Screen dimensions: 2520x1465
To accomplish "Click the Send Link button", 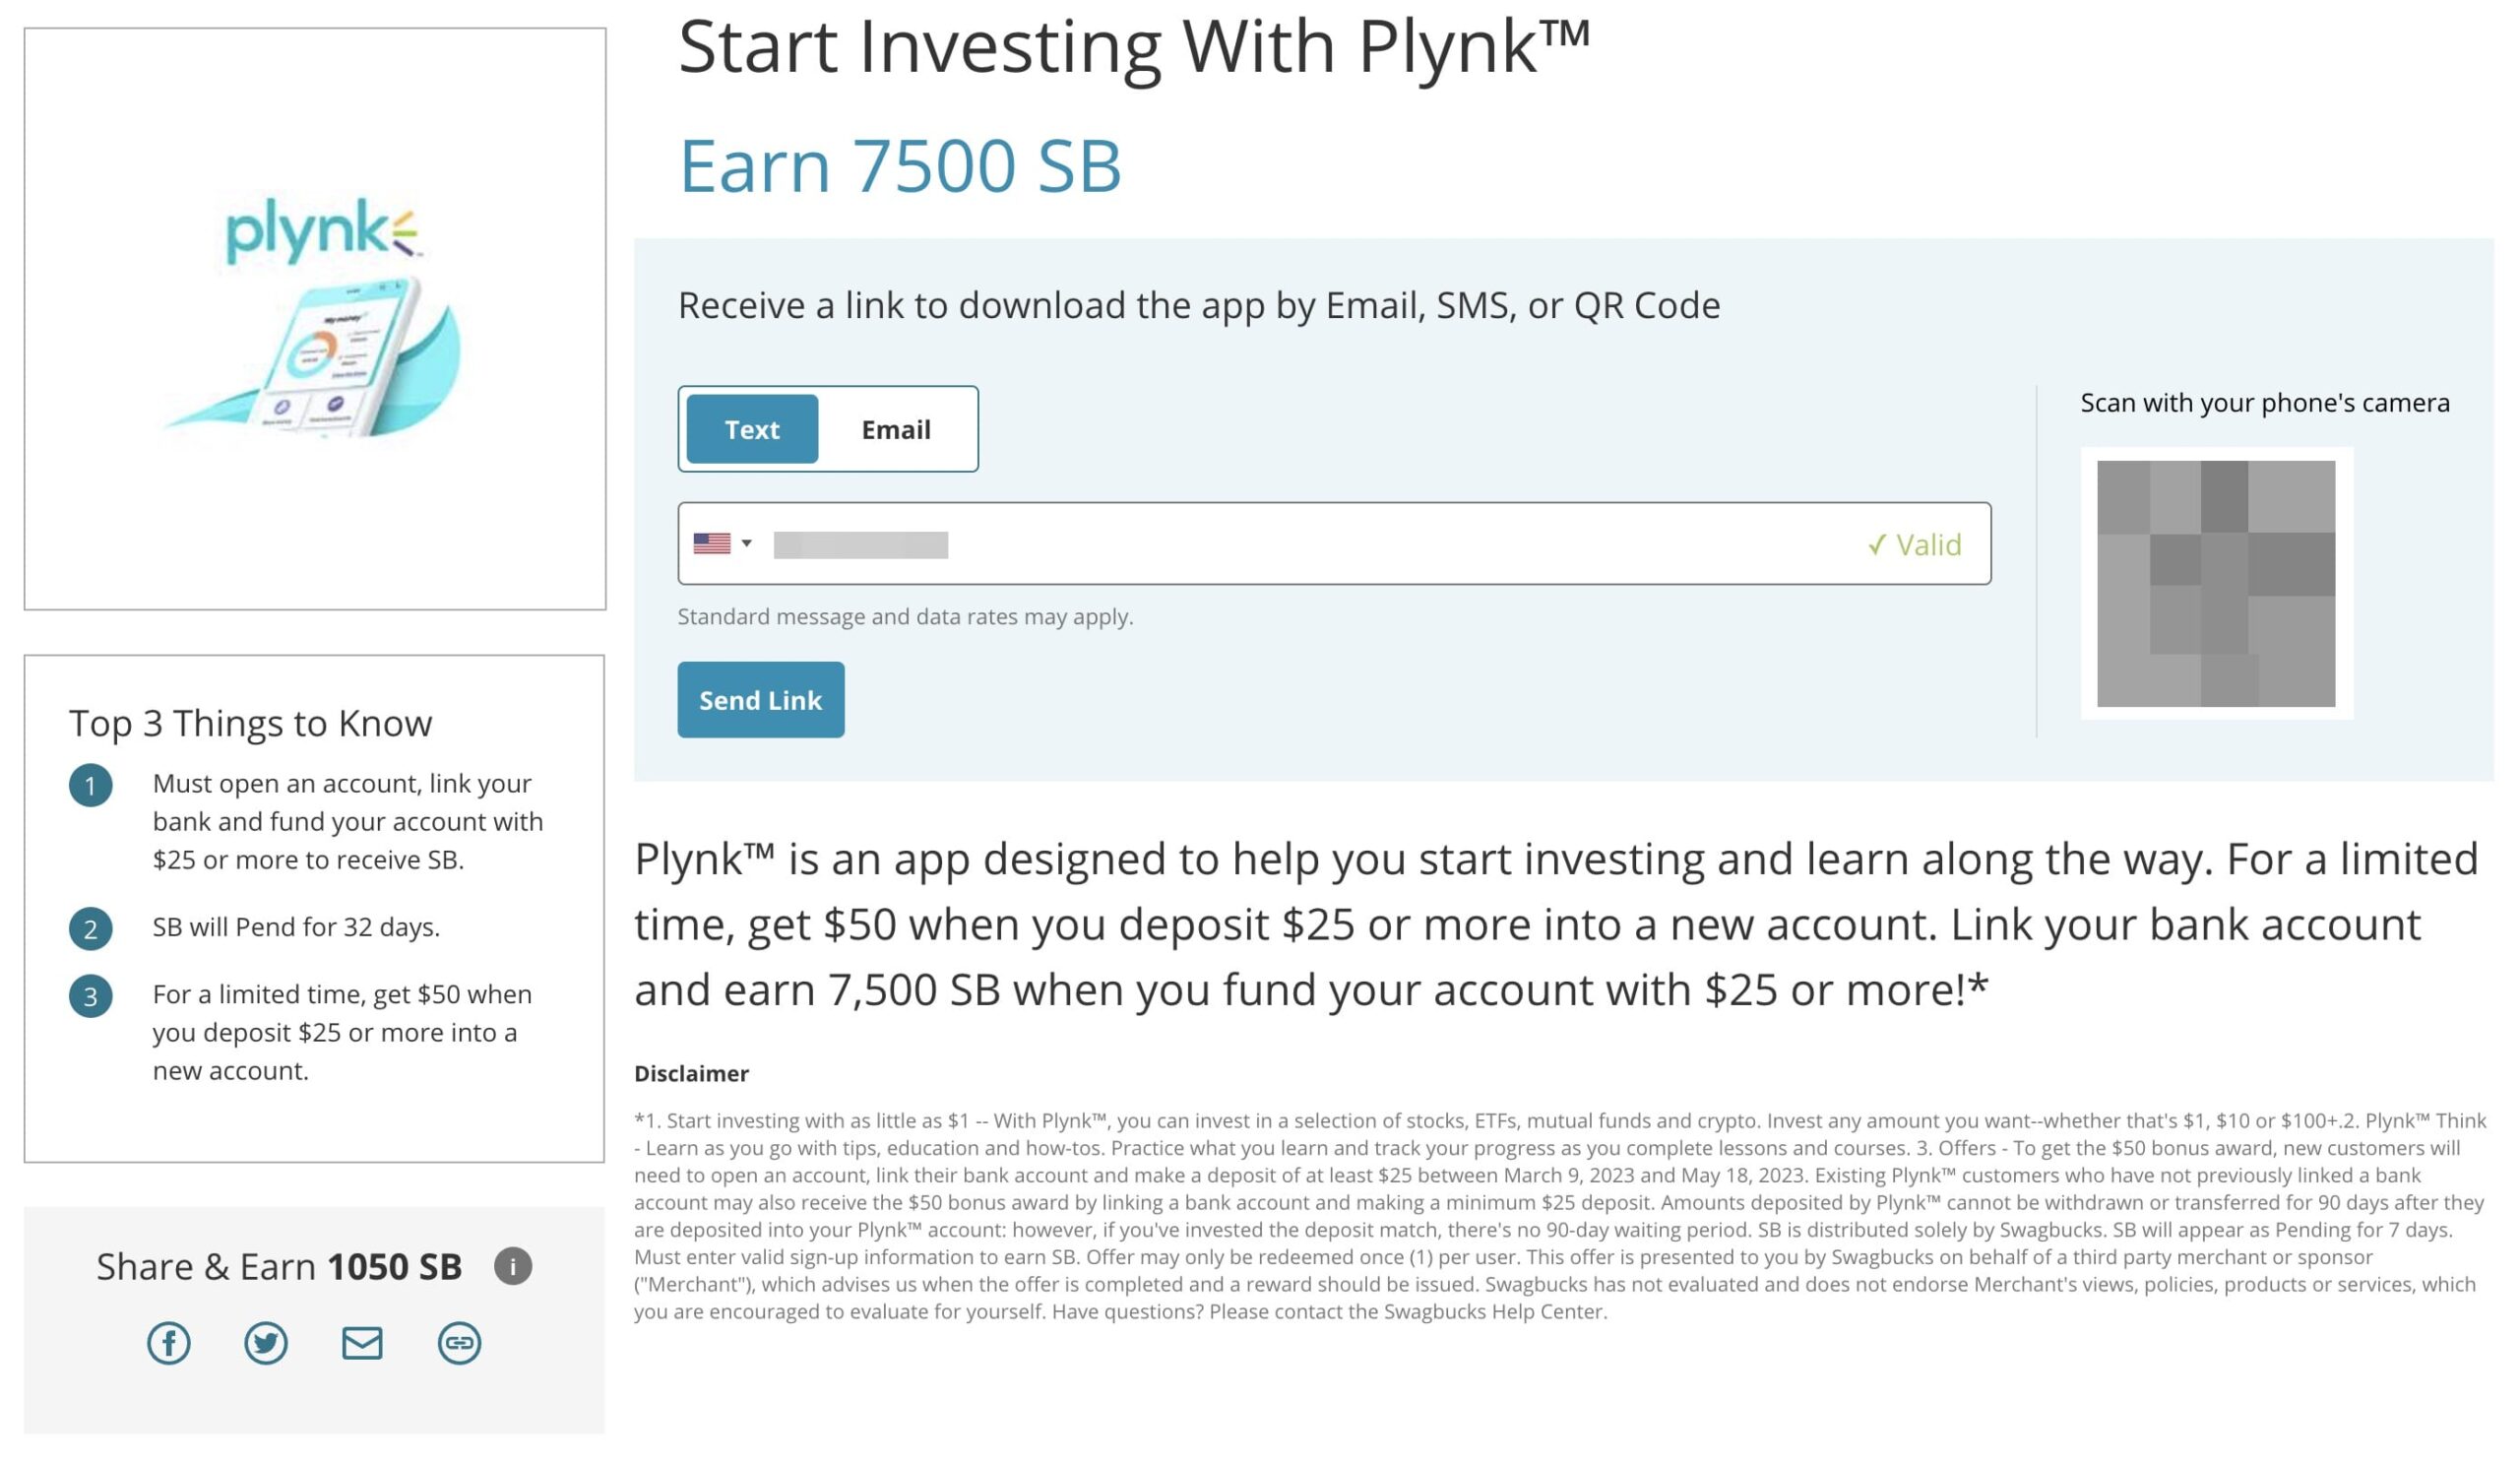I will 760,699.
